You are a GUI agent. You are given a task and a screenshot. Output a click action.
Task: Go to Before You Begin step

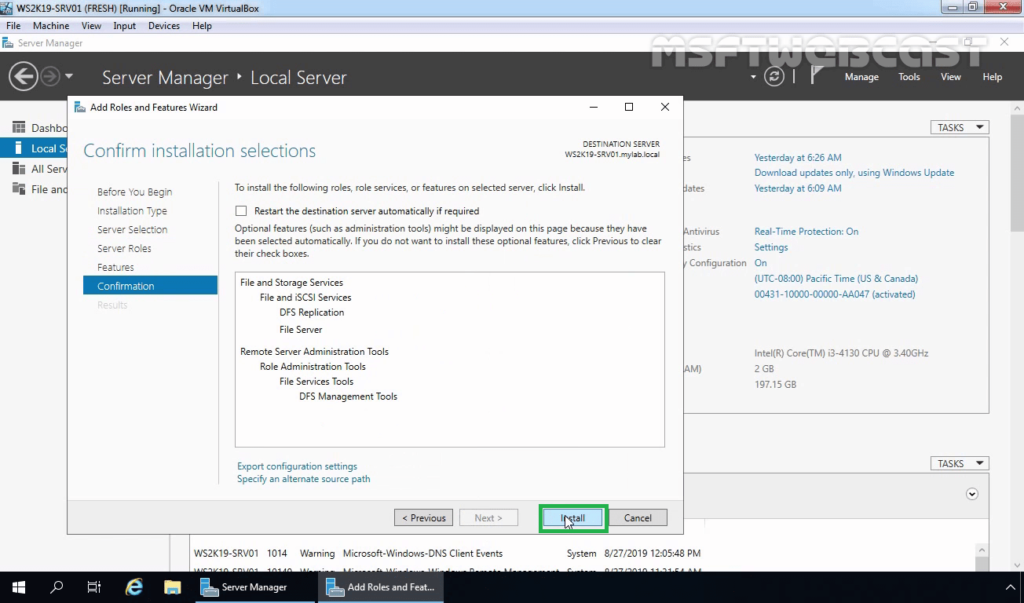(x=135, y=191)
